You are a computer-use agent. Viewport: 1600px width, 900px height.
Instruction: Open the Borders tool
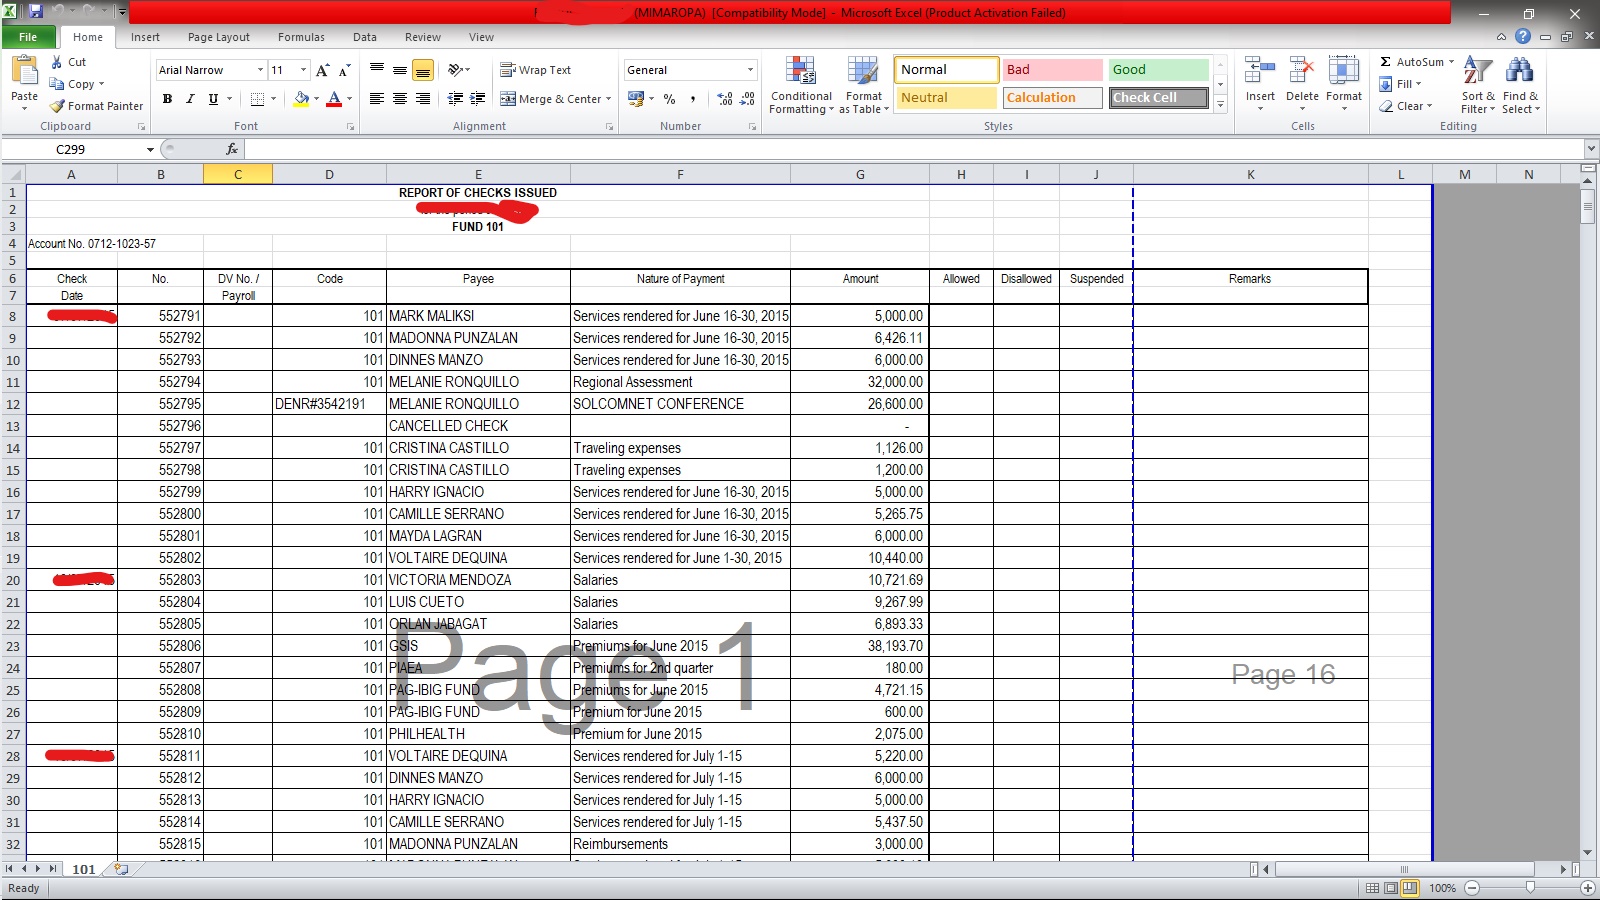pos(258,99)
